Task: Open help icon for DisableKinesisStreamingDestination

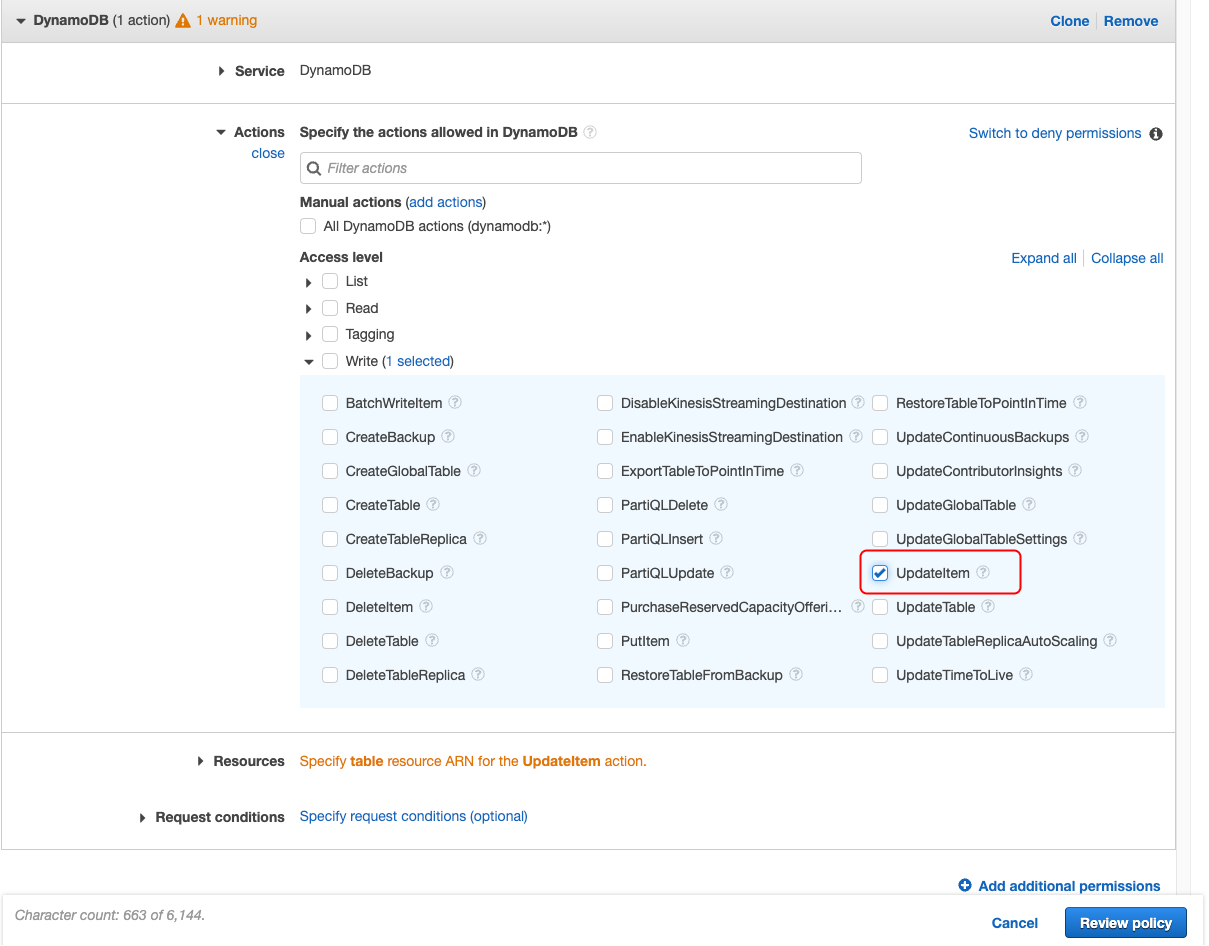Action: [x=858, y=403]
